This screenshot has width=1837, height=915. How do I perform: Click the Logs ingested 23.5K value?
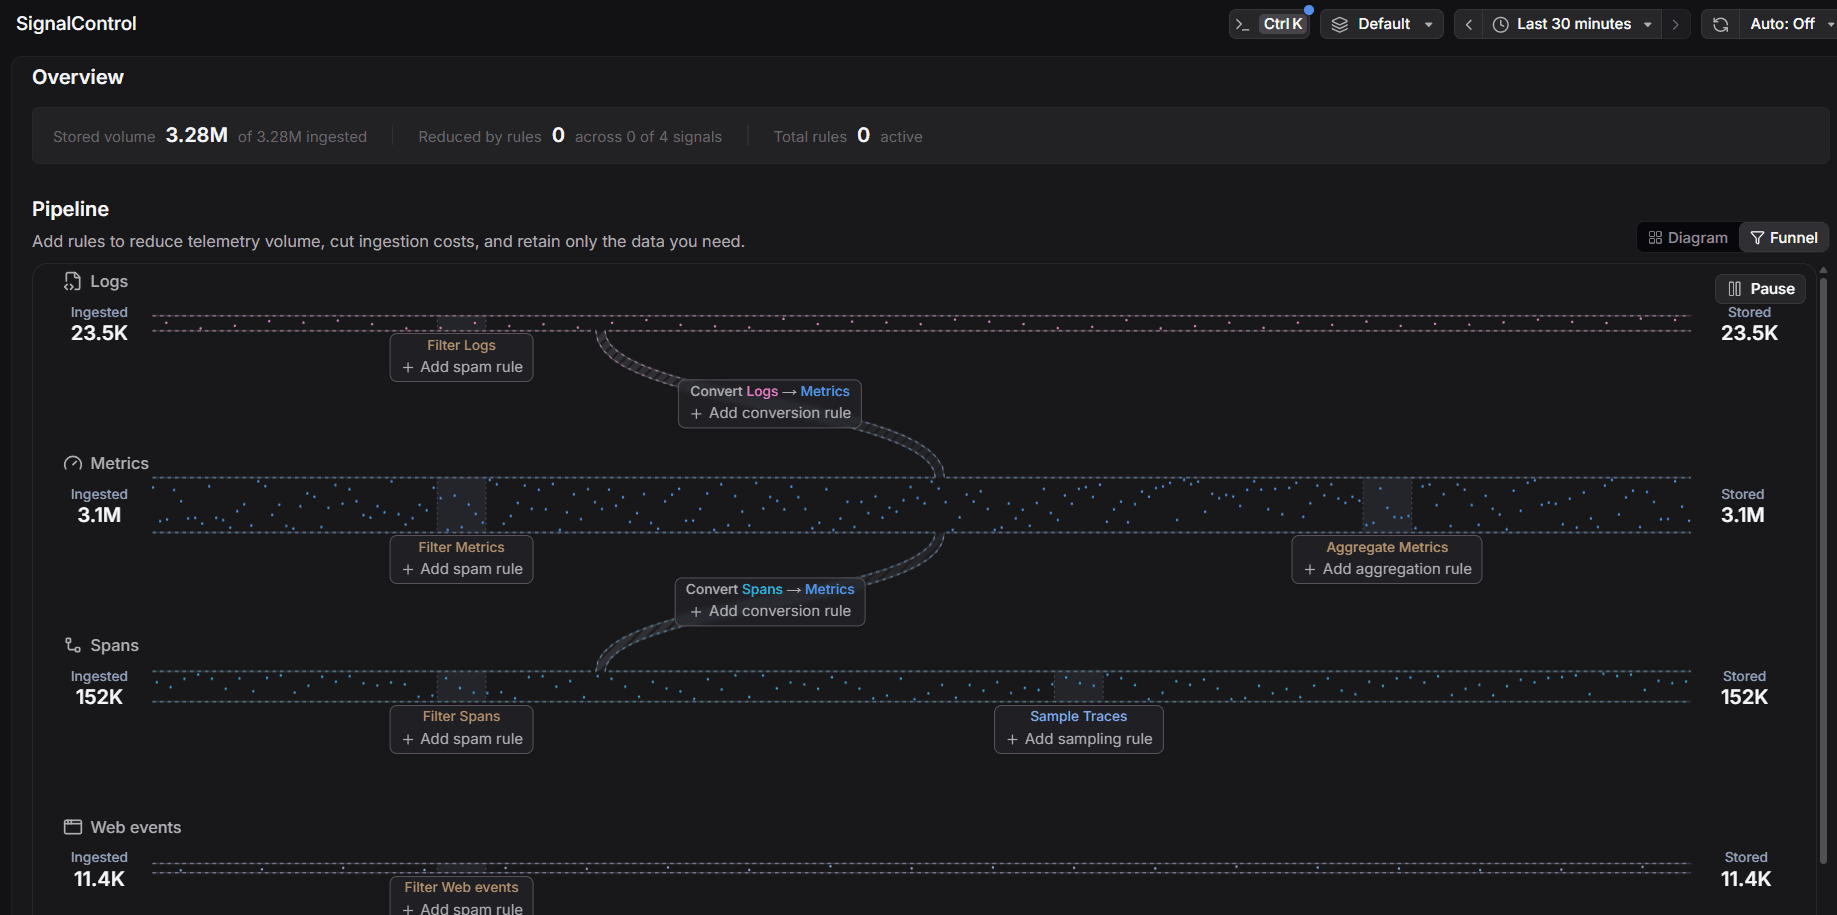[x=99, y=333]
